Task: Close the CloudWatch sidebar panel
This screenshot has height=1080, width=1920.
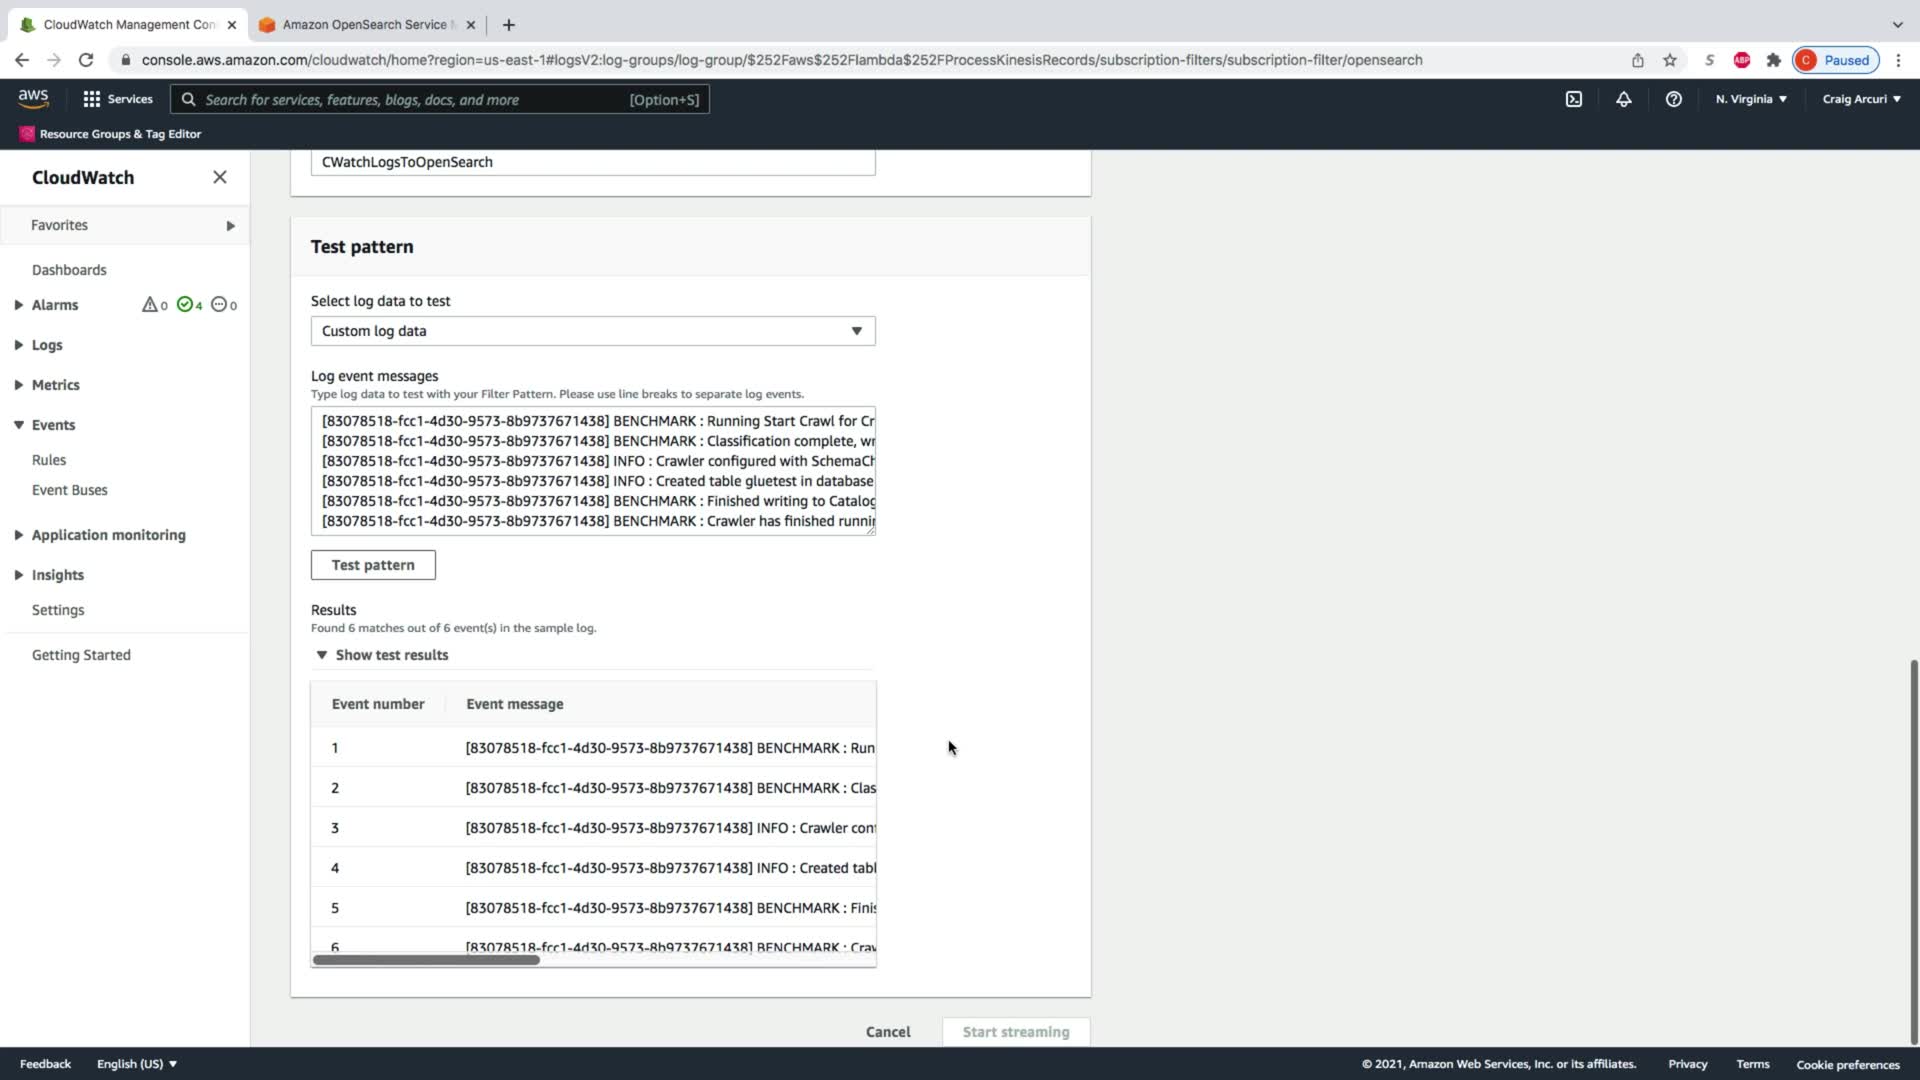Action: click(x=220, y=177)
